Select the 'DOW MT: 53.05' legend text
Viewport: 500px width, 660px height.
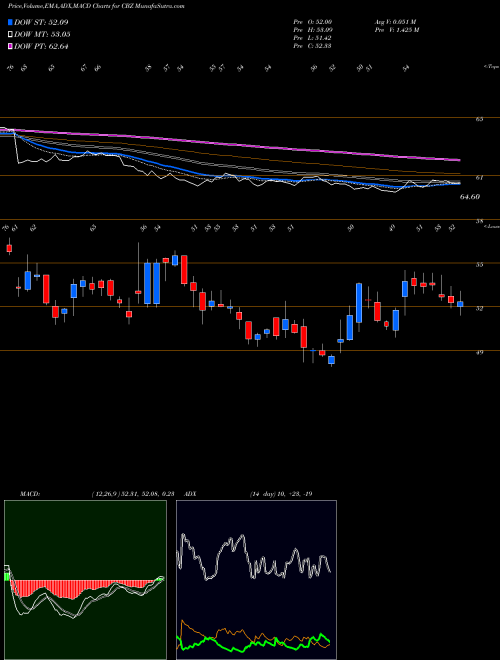(x=42, y=35)
